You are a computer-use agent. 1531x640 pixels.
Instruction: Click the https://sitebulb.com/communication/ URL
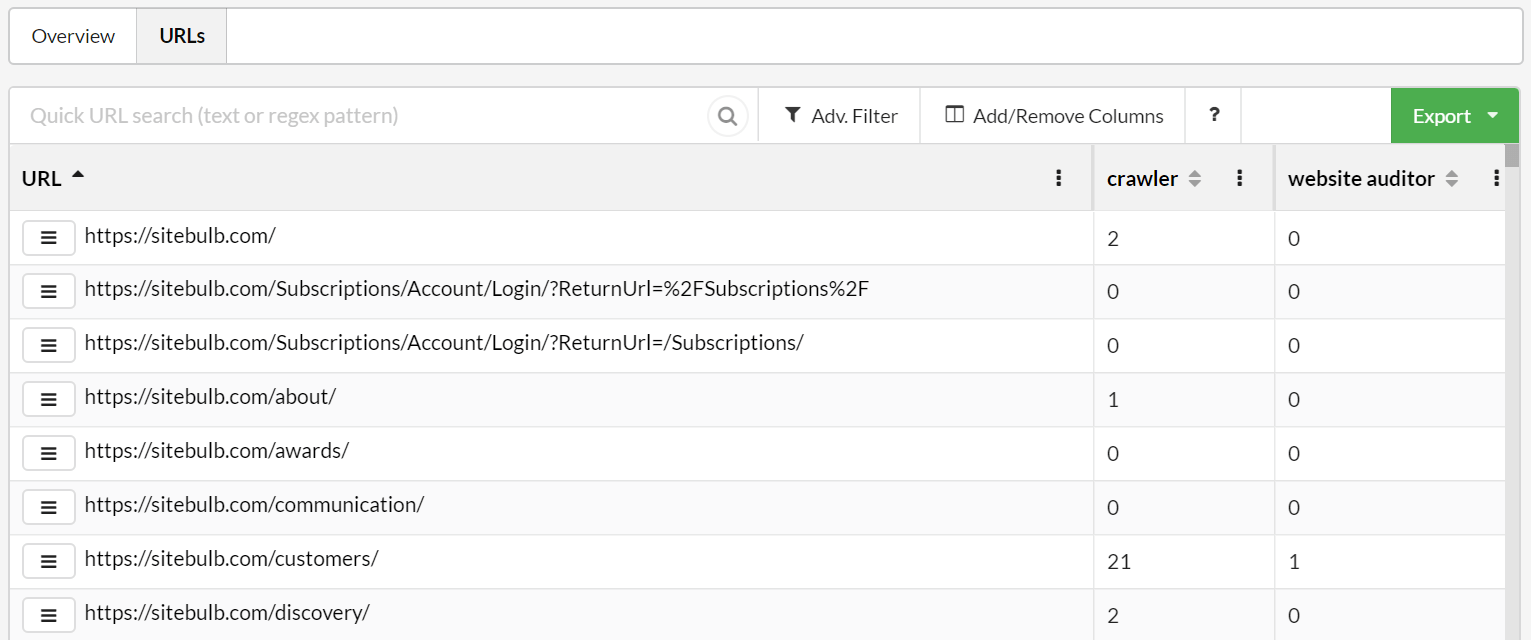[254, 505]
